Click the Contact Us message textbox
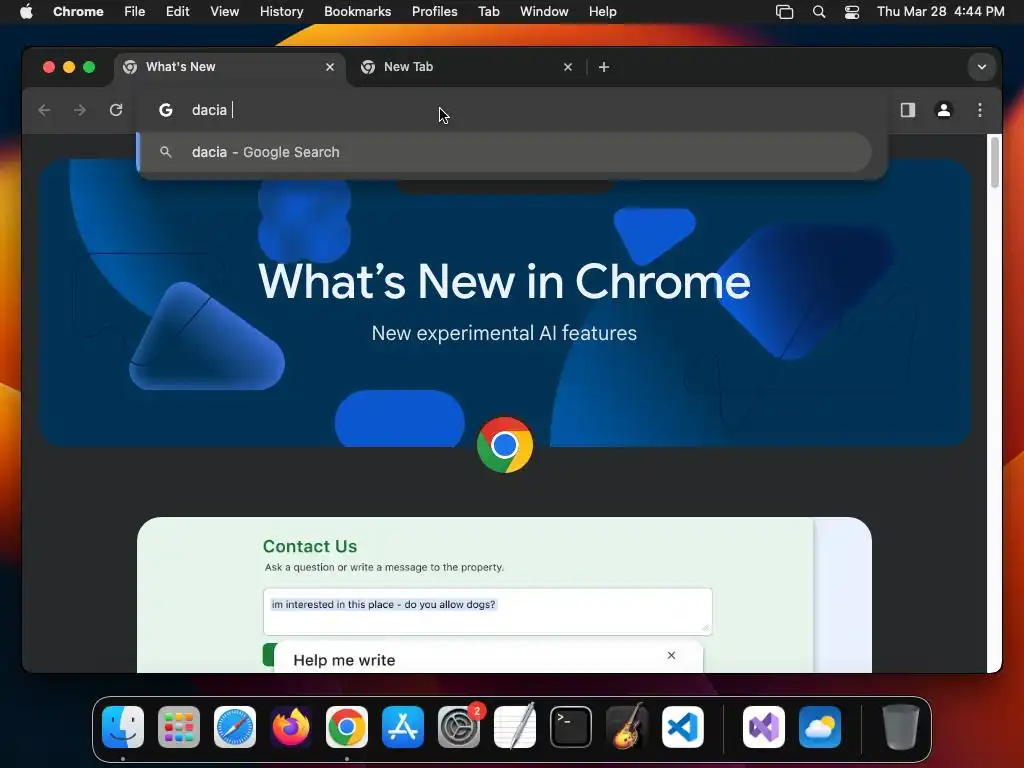The width and height of the screenshot is (1024, 768). [x=487, y=611]
